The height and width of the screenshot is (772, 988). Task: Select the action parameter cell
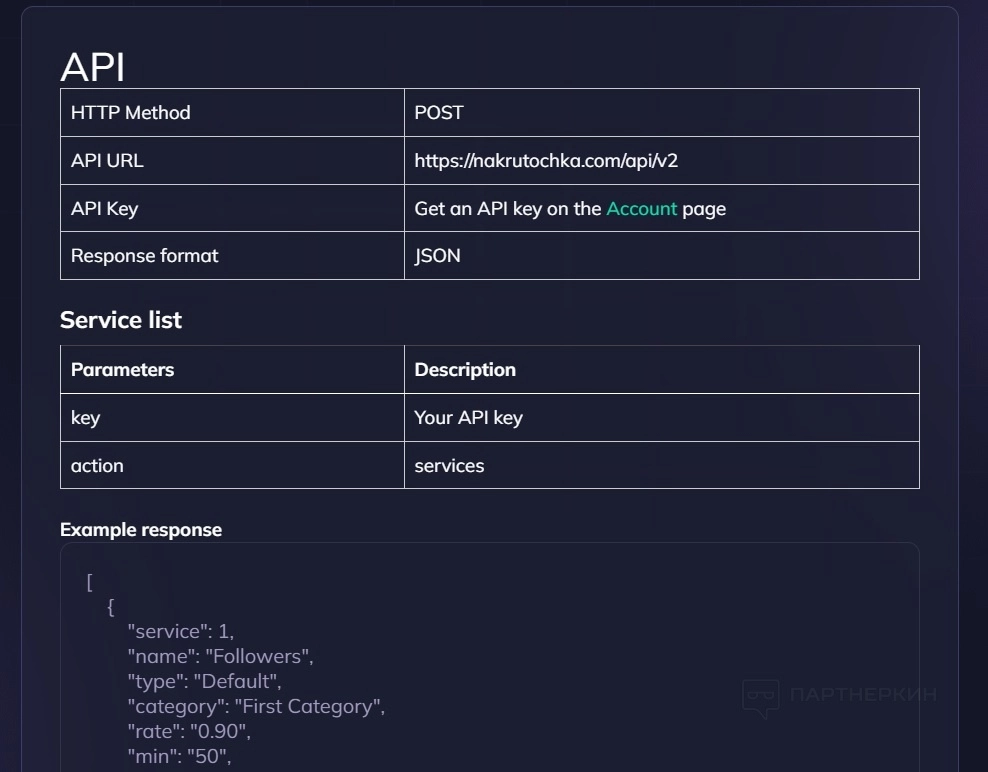pyautogui.click(x=98, y=466)
